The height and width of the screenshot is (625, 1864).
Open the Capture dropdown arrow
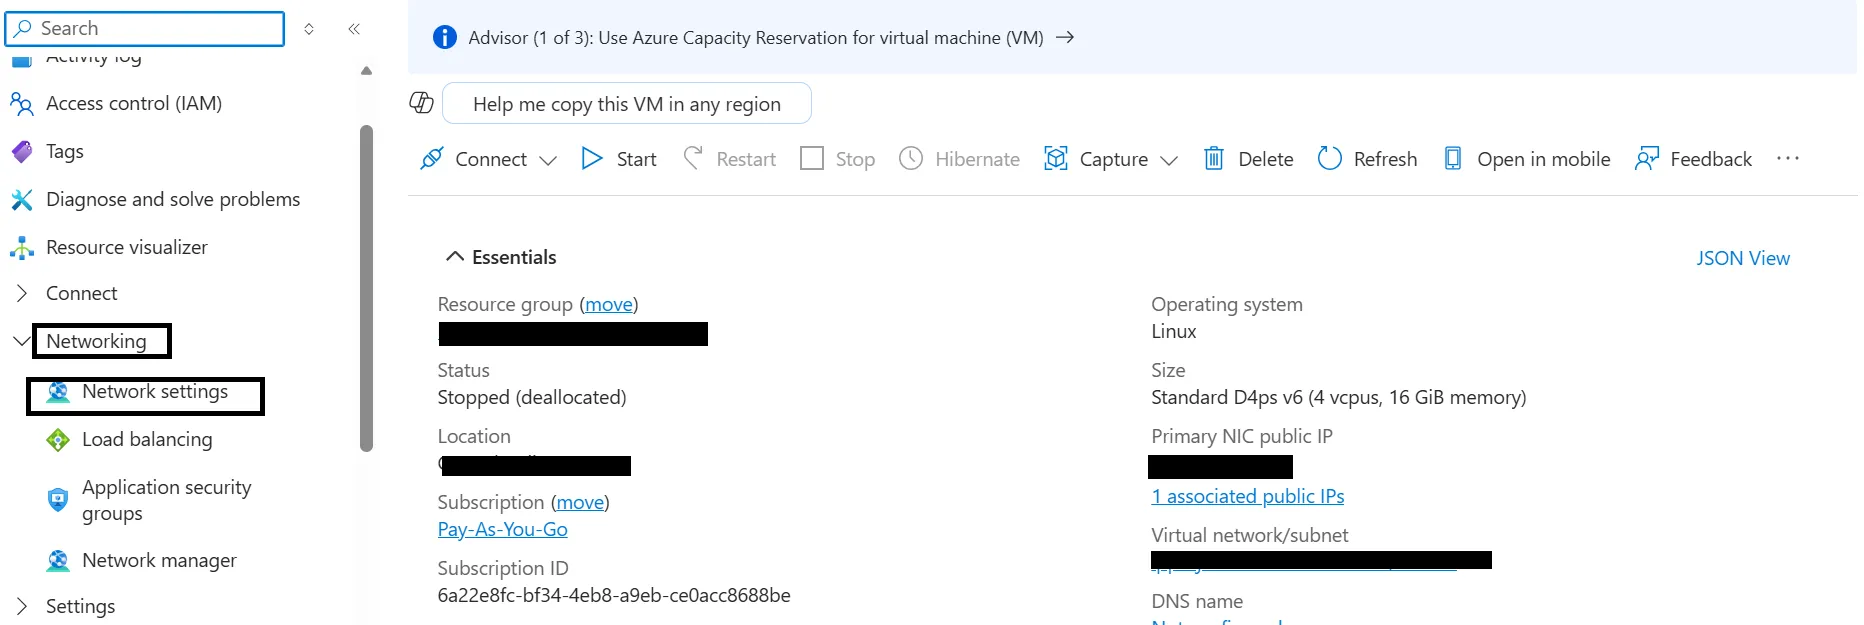coord(1169,160)
